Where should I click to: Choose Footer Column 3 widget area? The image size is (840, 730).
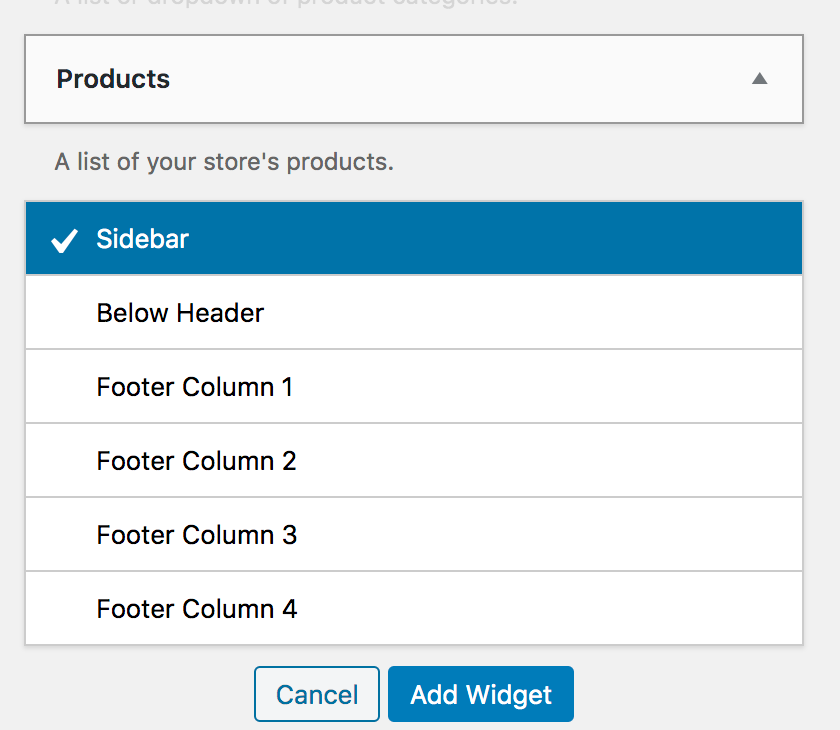[x=413, y=535]
